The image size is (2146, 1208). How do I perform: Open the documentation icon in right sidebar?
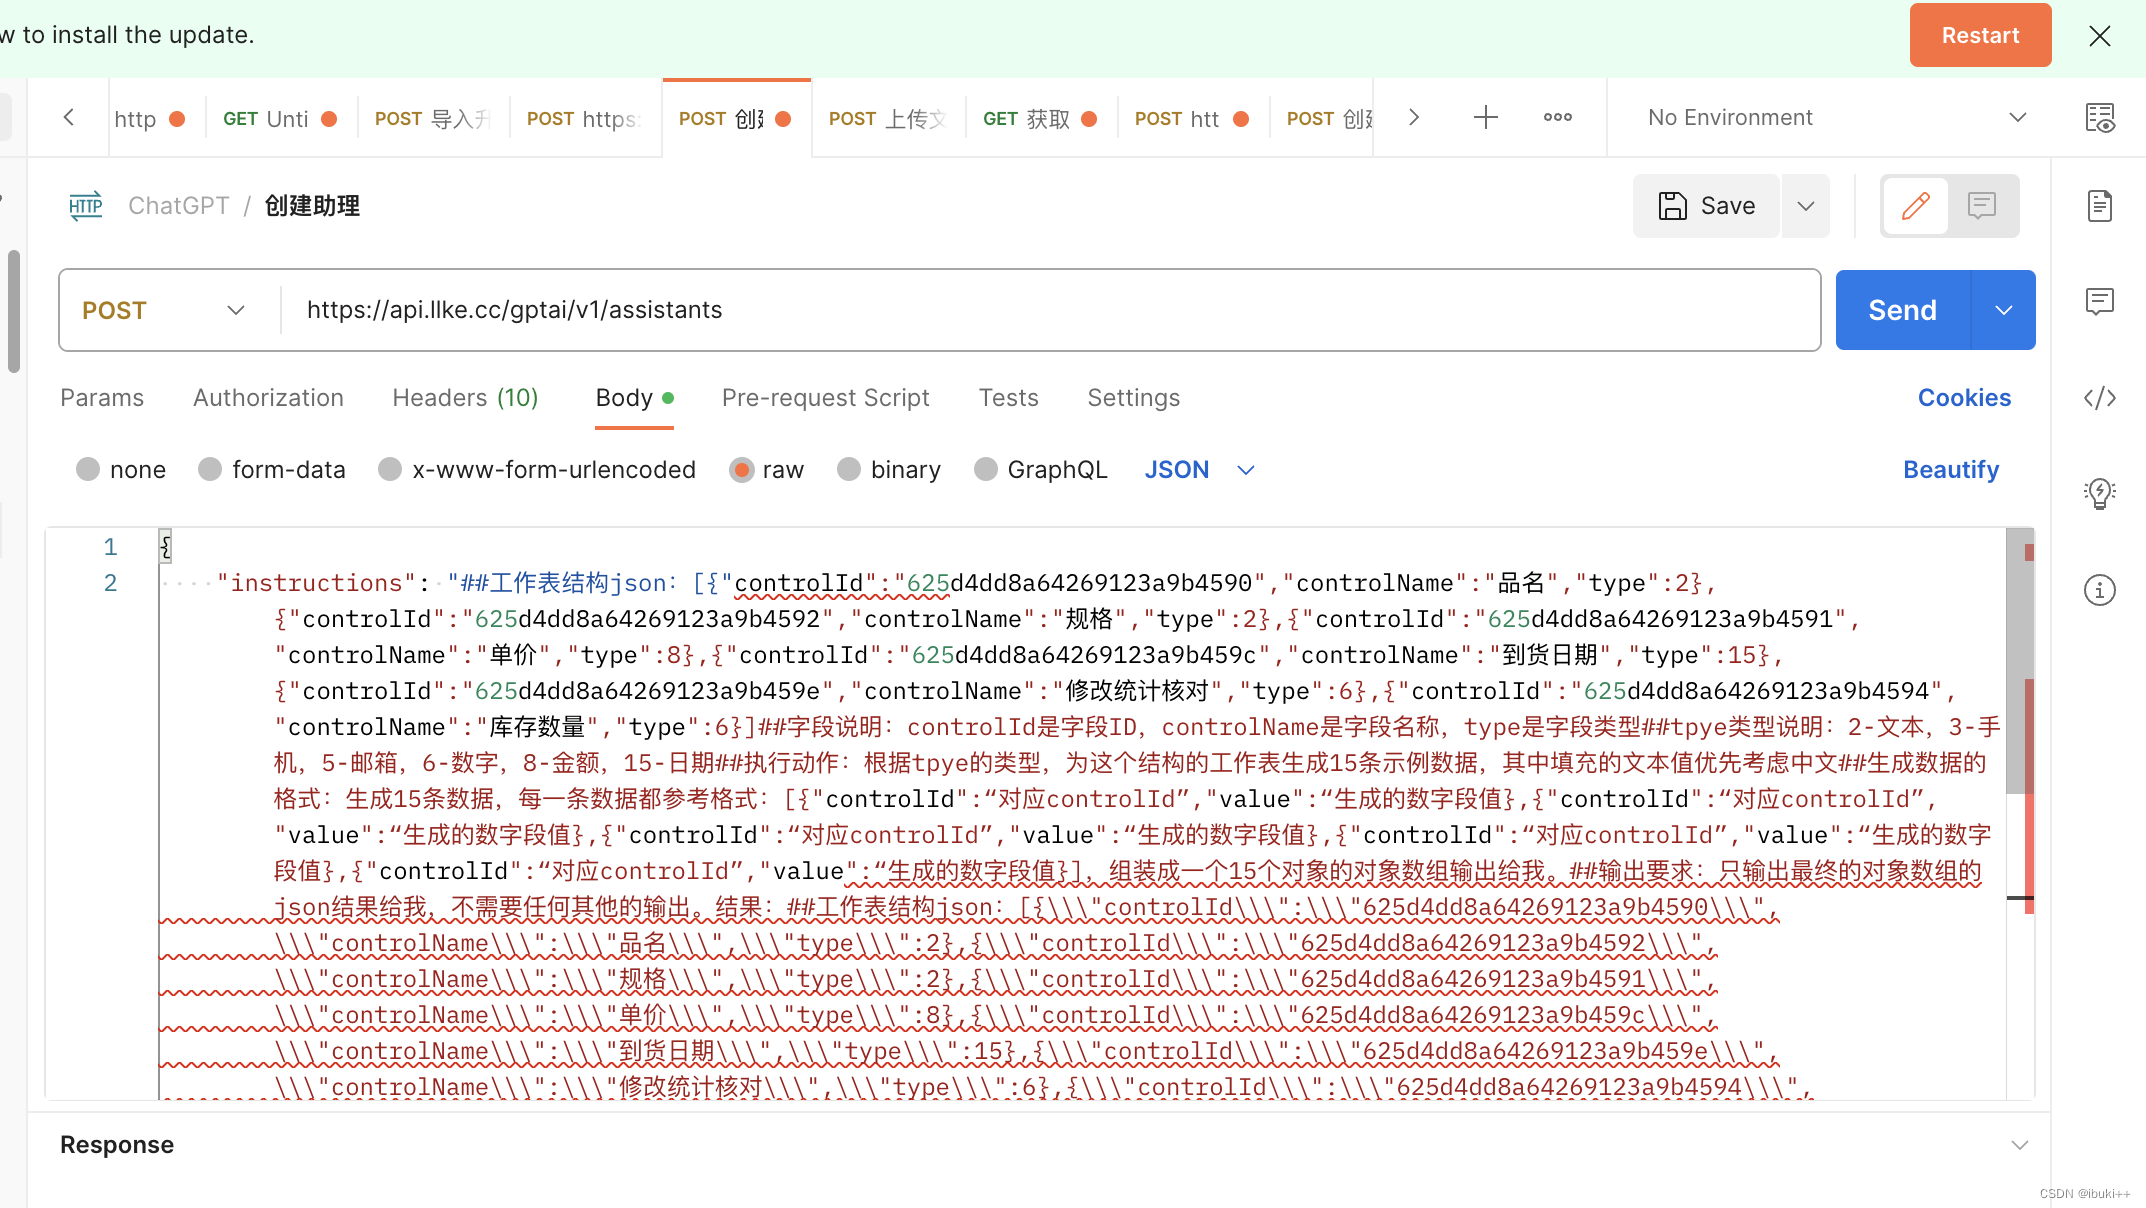[x=2099, y=206]
